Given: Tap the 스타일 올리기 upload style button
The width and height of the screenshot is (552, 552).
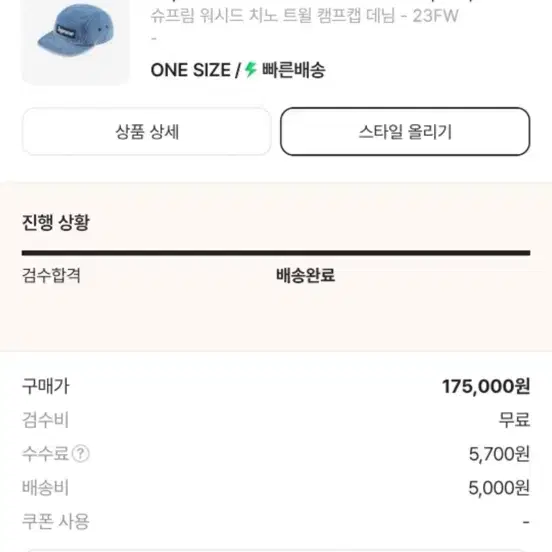Looking at the screenshot, I should (405, 132).
